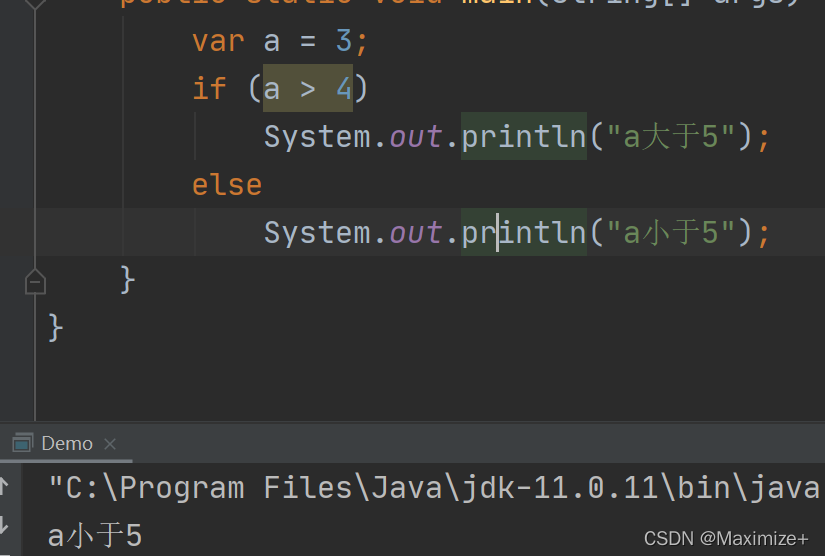The height and width of the screenshot is (556, 825).
Task: Collapse the main method with the fold marker
Action: [x=35, y=282]
